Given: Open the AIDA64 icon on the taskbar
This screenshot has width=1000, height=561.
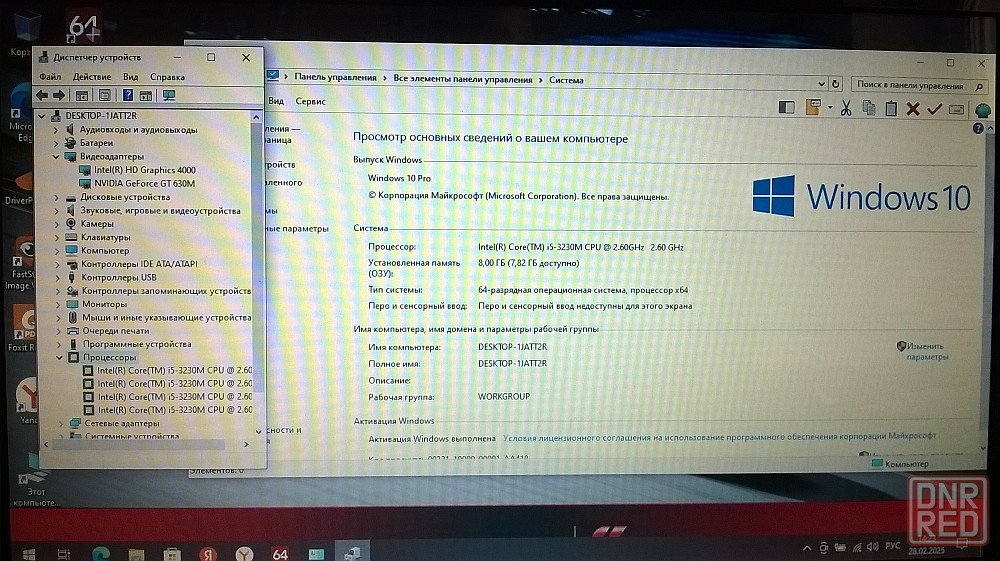Looking at the screenshot, I should pos(280,554).
